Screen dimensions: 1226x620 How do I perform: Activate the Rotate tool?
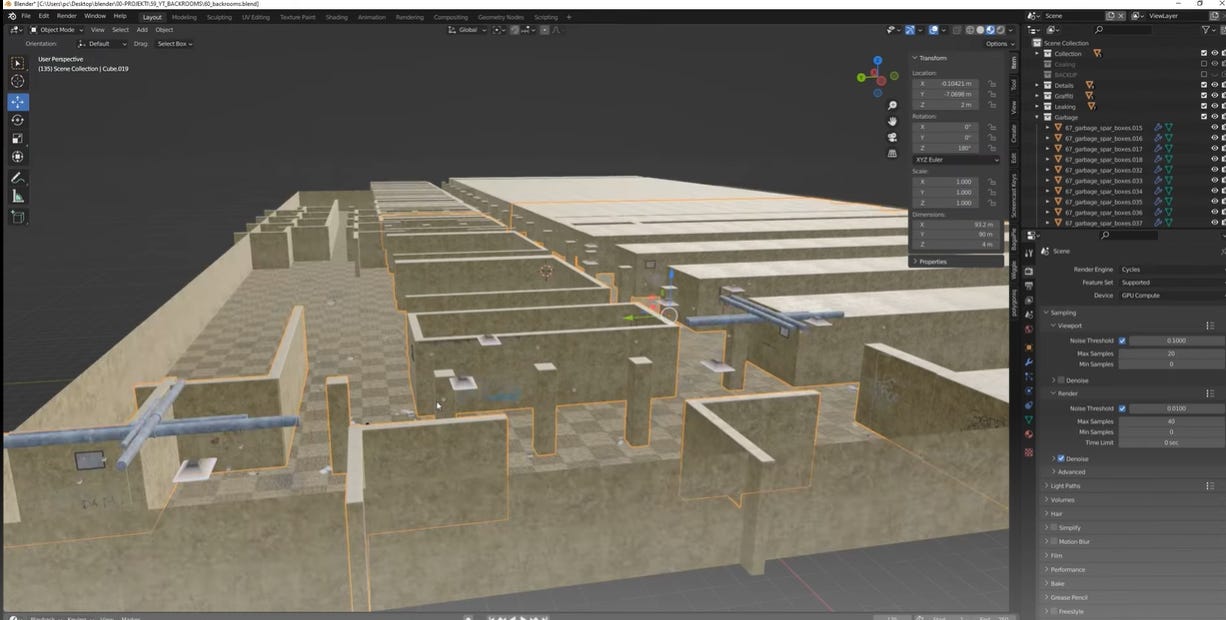coord(18,120)
